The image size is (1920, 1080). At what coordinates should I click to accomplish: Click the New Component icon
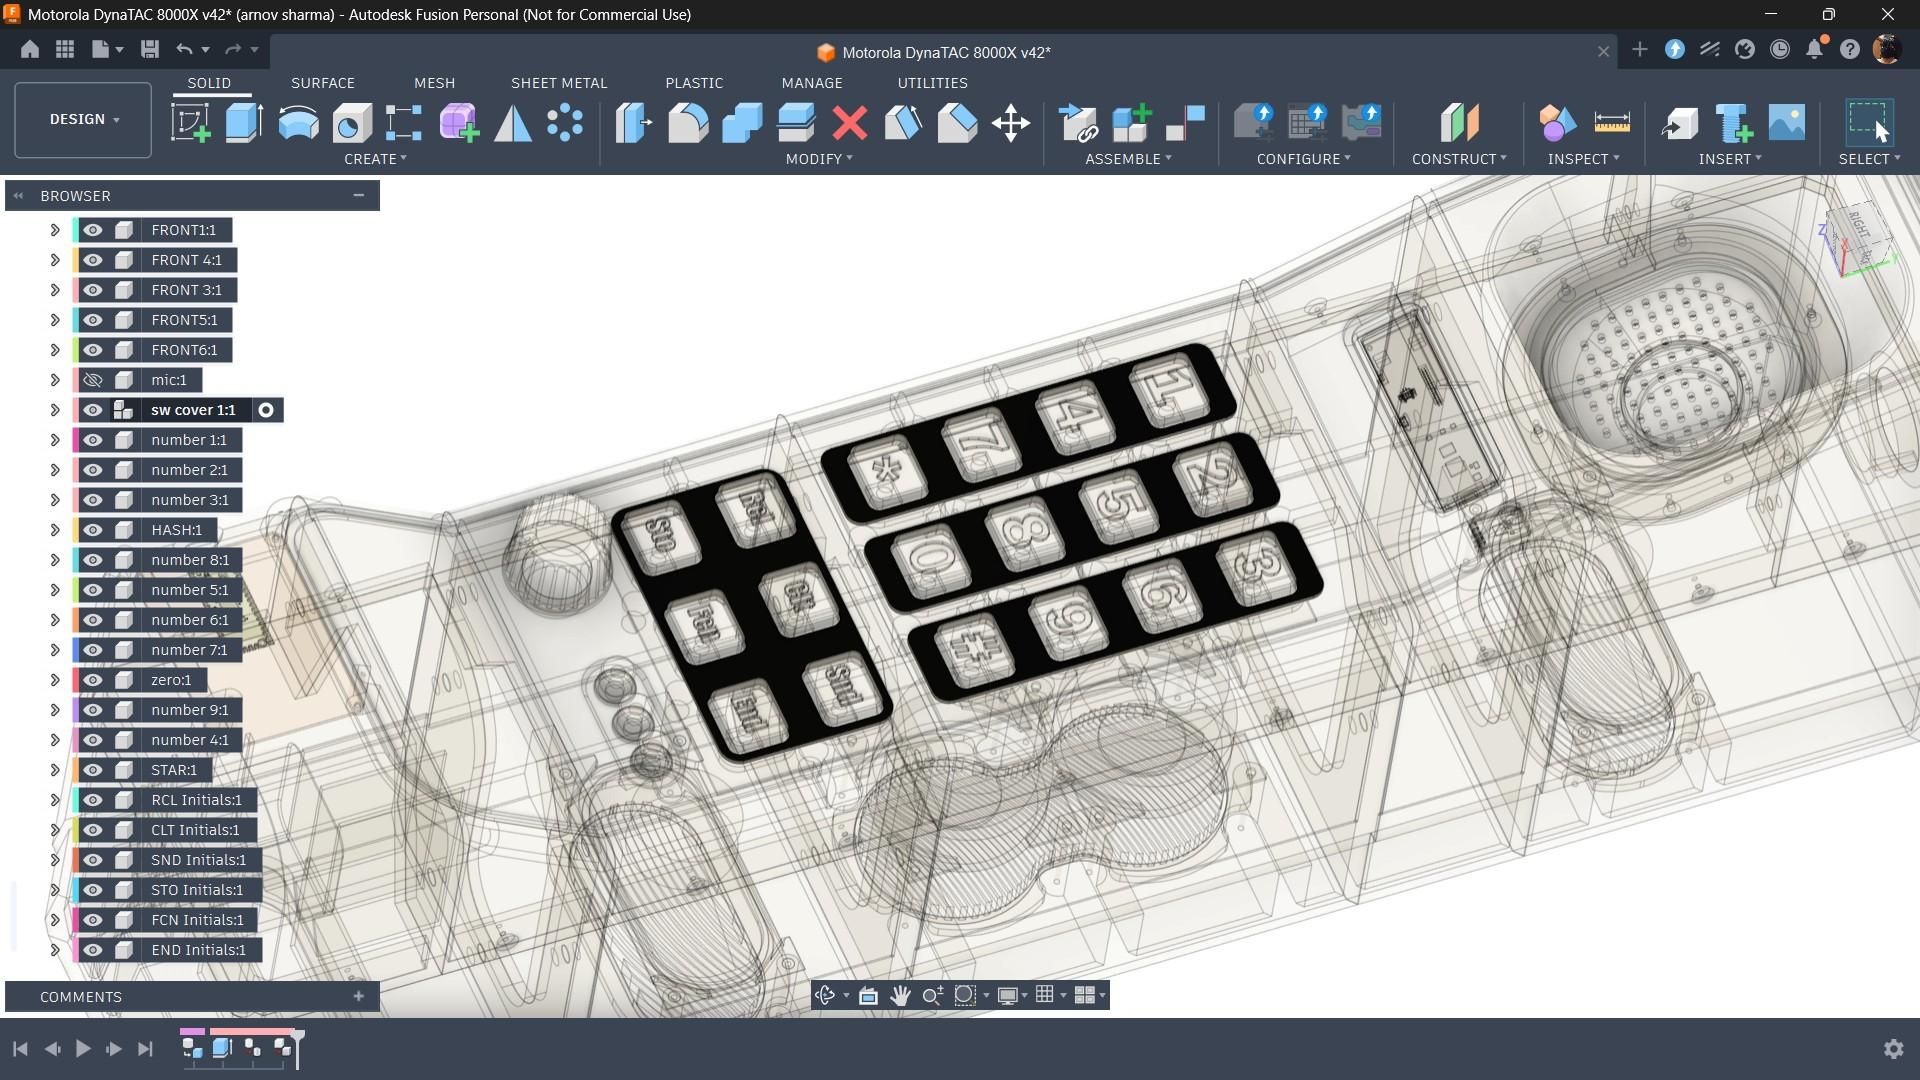pyautogui.click(x=1132, y=123)
